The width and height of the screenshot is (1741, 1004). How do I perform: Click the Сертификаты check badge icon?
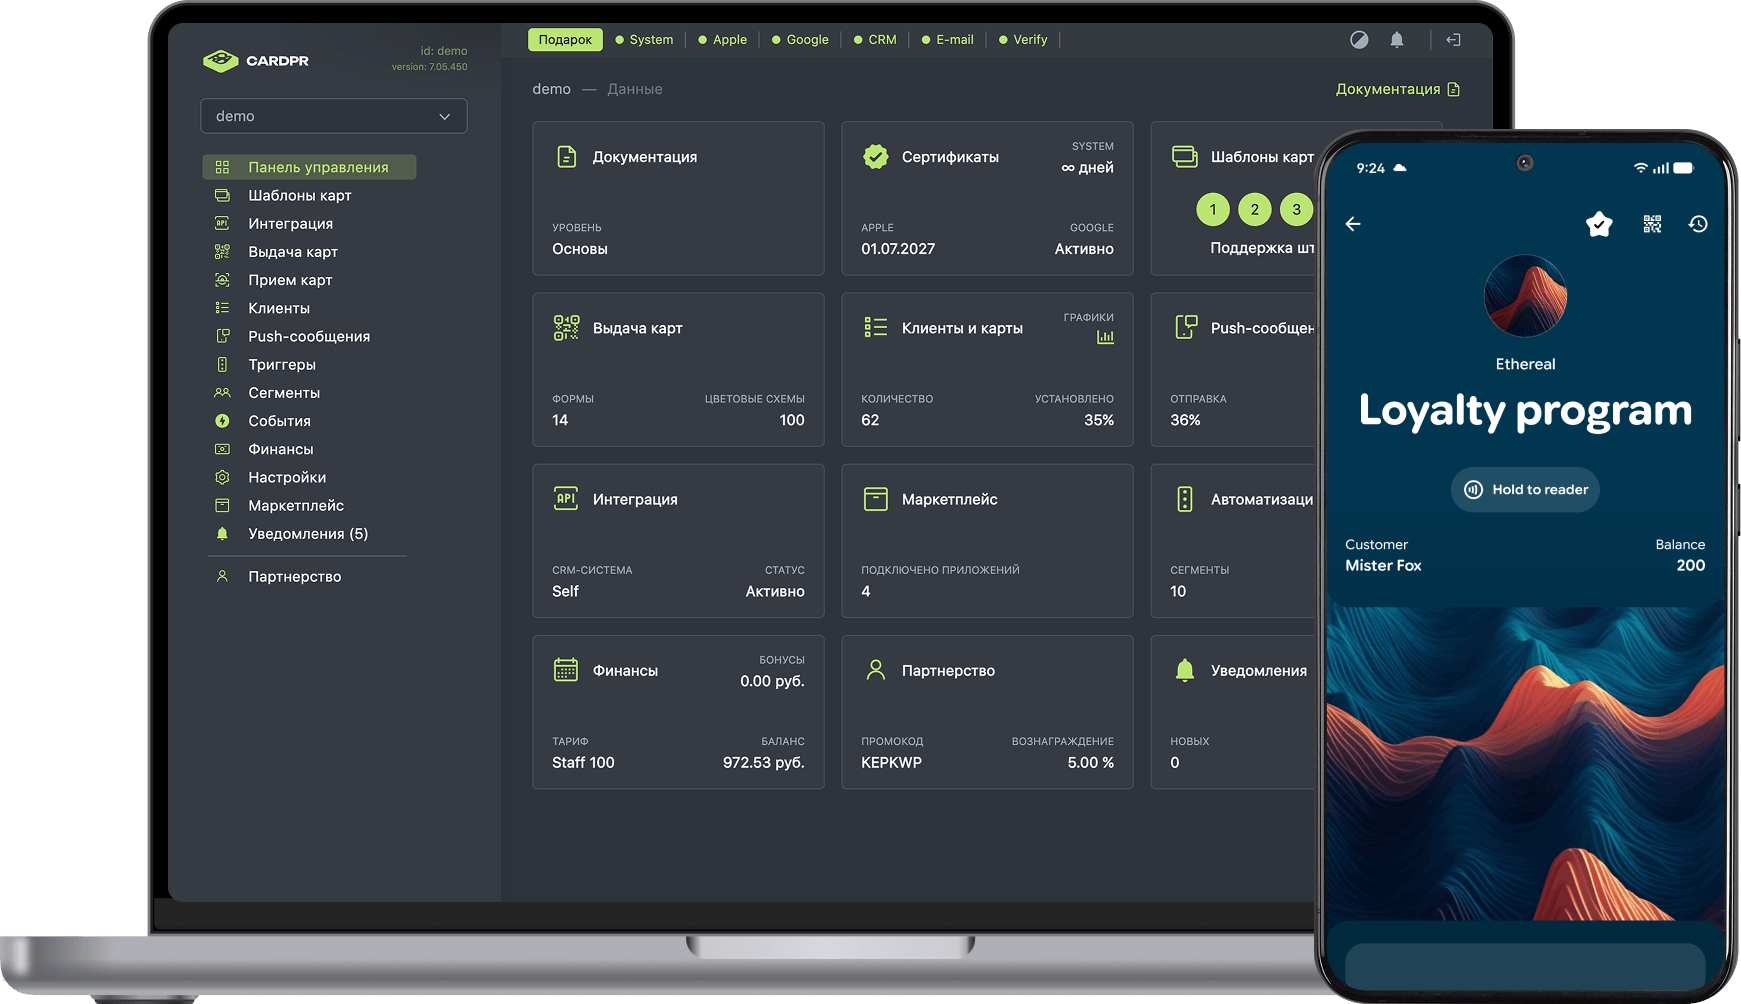tap(876, 157)
